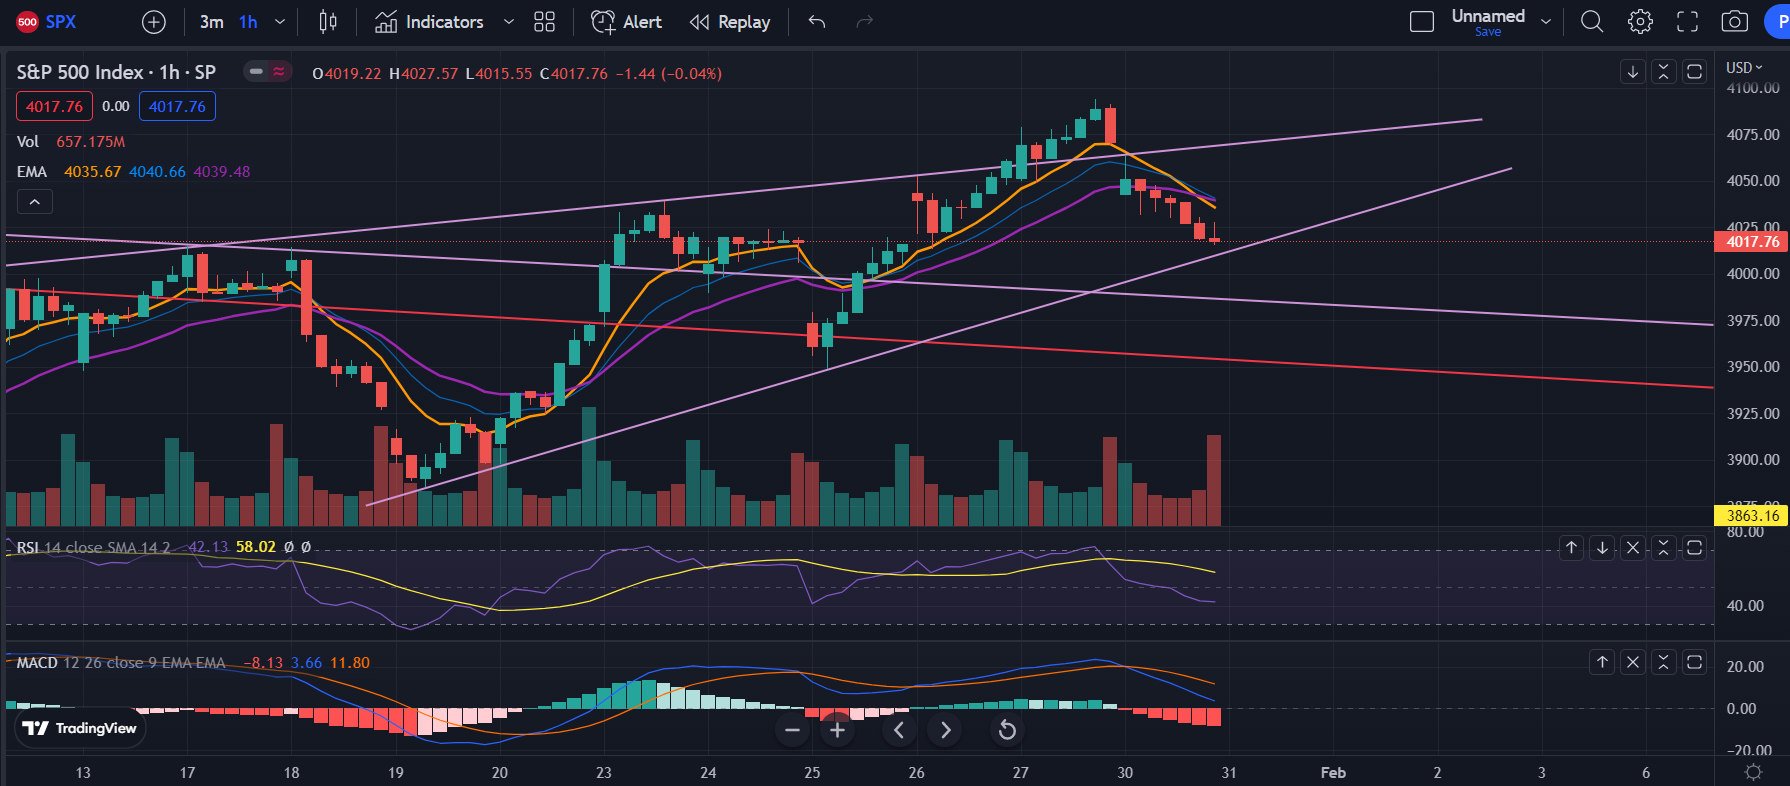
Task: Open indicator templates grid icon
Action: (x=544, y=22)
